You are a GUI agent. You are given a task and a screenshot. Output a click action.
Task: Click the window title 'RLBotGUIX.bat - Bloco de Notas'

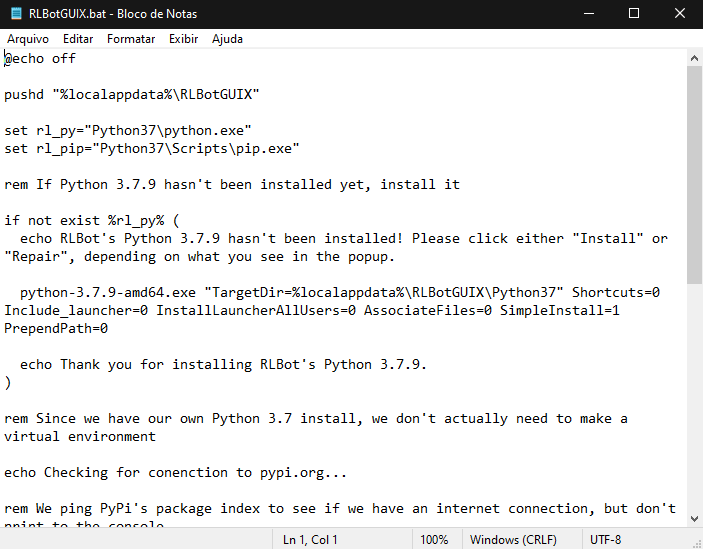pyautogui.click(x=113, y=14)
